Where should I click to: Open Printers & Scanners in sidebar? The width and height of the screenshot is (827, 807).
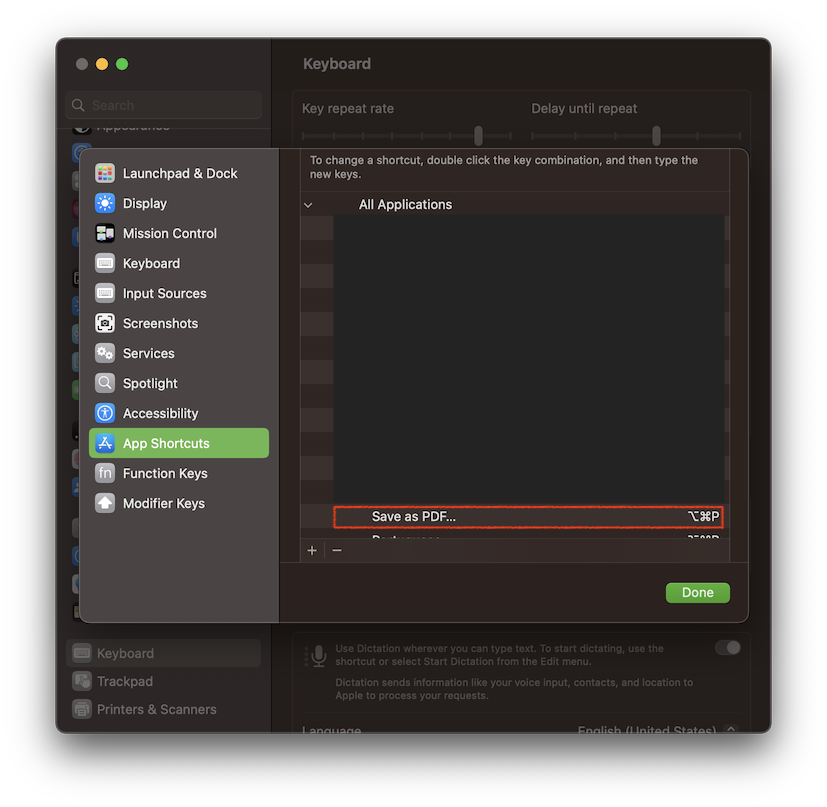(164, 709)
